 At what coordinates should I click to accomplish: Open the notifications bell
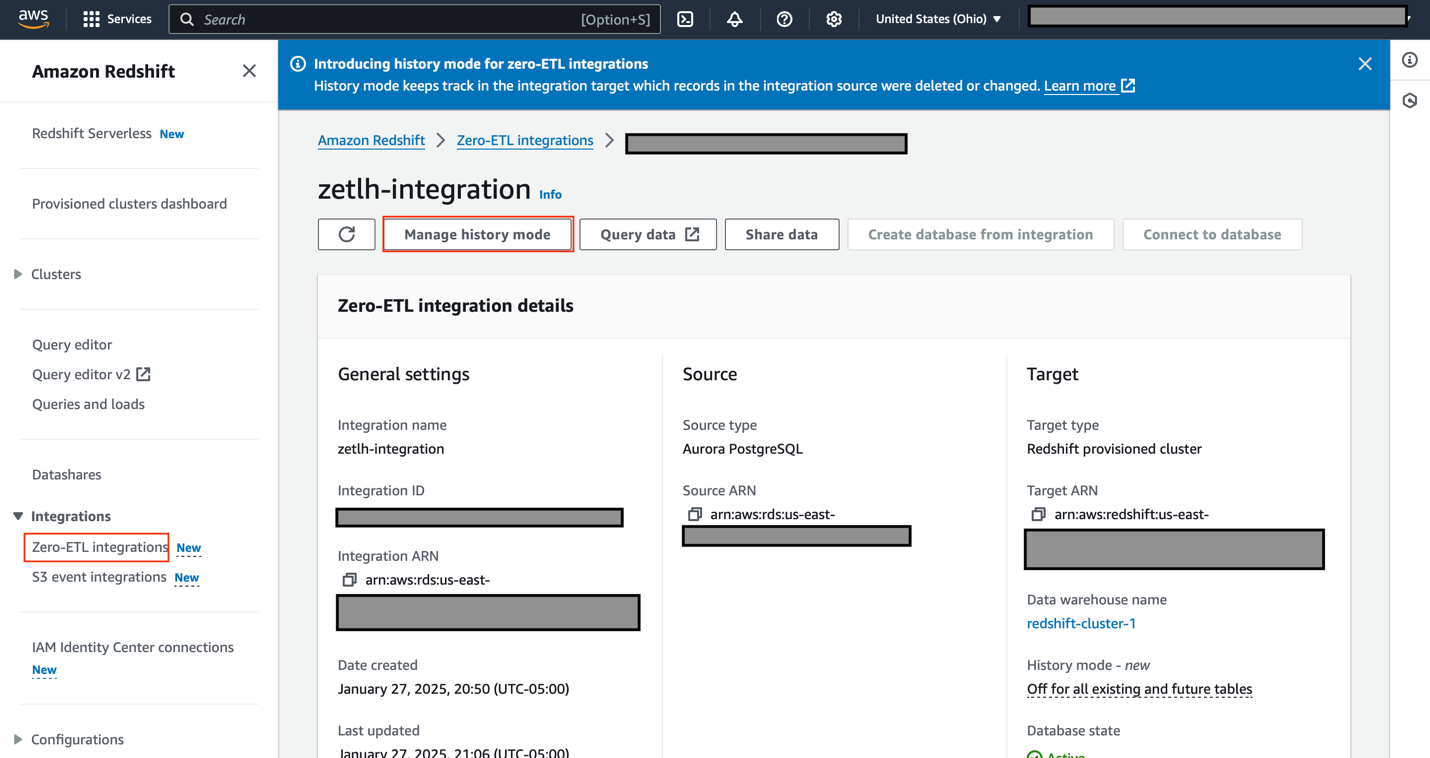coord(734,19)
